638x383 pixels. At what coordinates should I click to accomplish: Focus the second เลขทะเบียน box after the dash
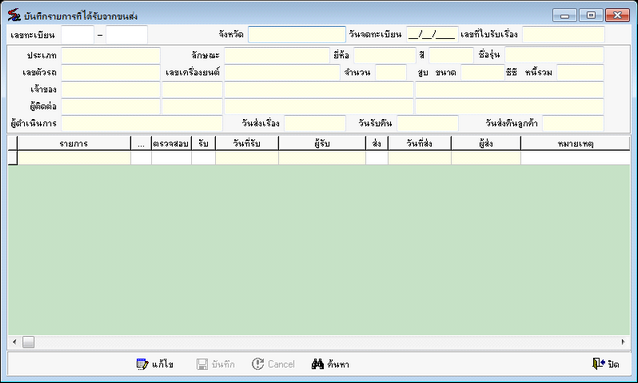click(x=127, y=35)
